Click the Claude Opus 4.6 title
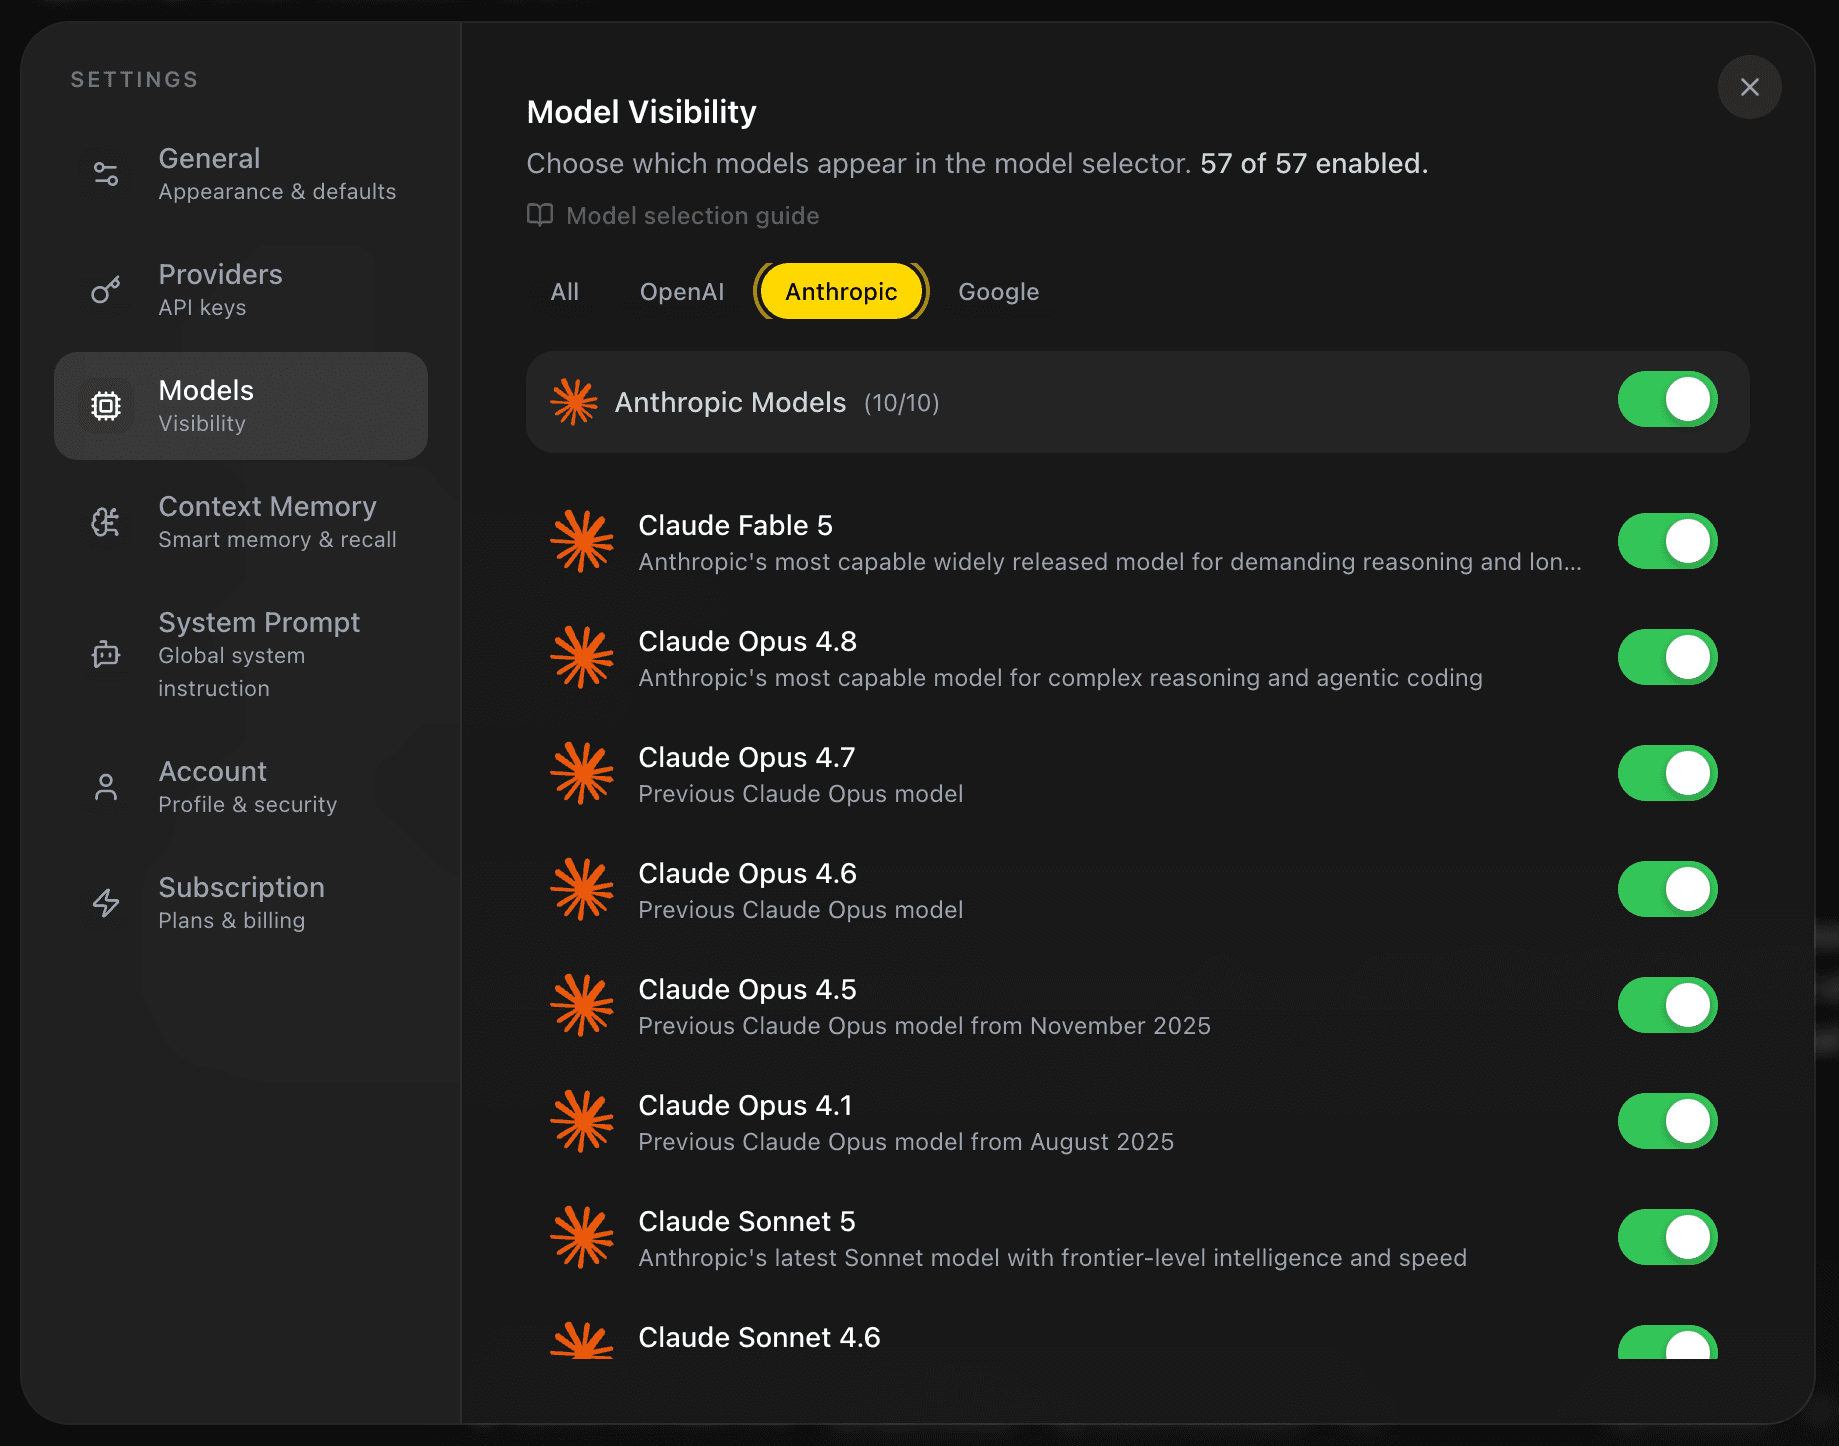The image size is (1839, 1446). point(747,873)
